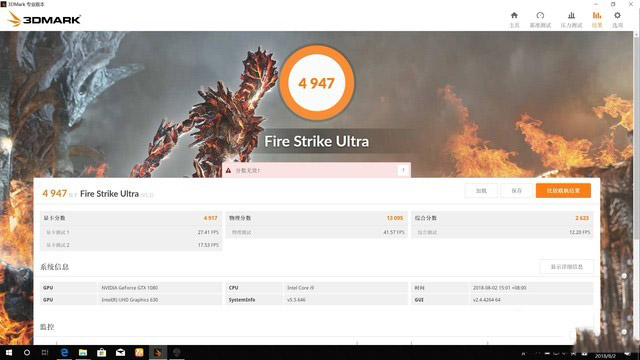The image size is (640, 360).
Task: Click the show detailed info (显示详细信息) button
Action: (x=566, y=267)
